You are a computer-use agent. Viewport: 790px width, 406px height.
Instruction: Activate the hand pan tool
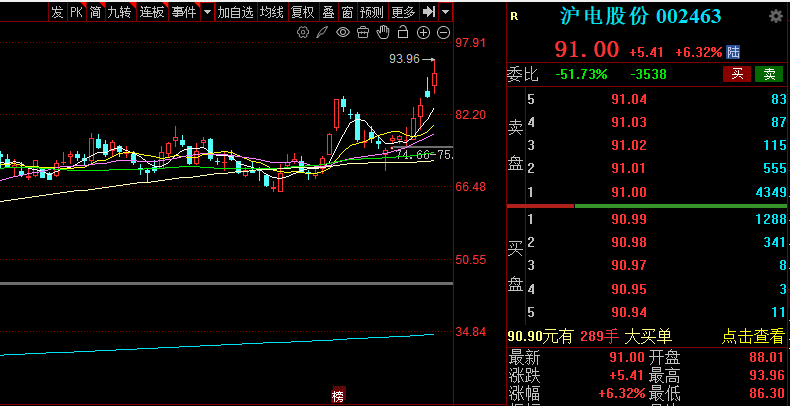383,33
